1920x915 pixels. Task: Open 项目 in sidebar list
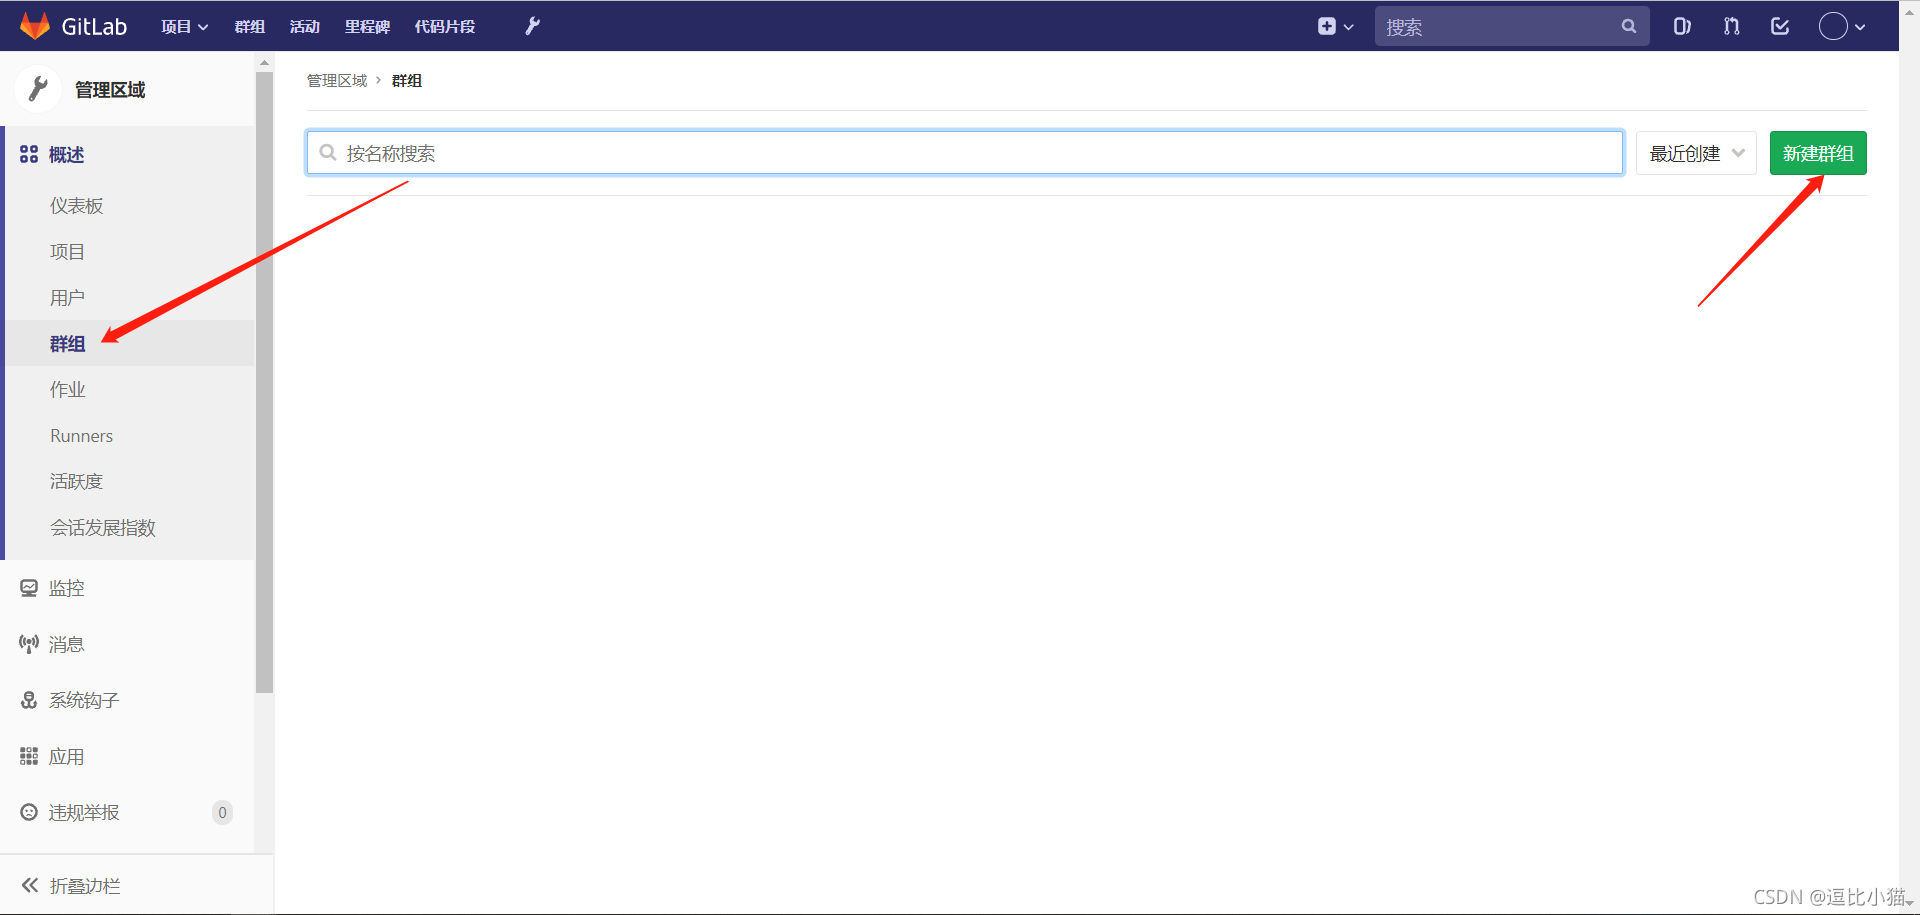click(x=67, y=252)
